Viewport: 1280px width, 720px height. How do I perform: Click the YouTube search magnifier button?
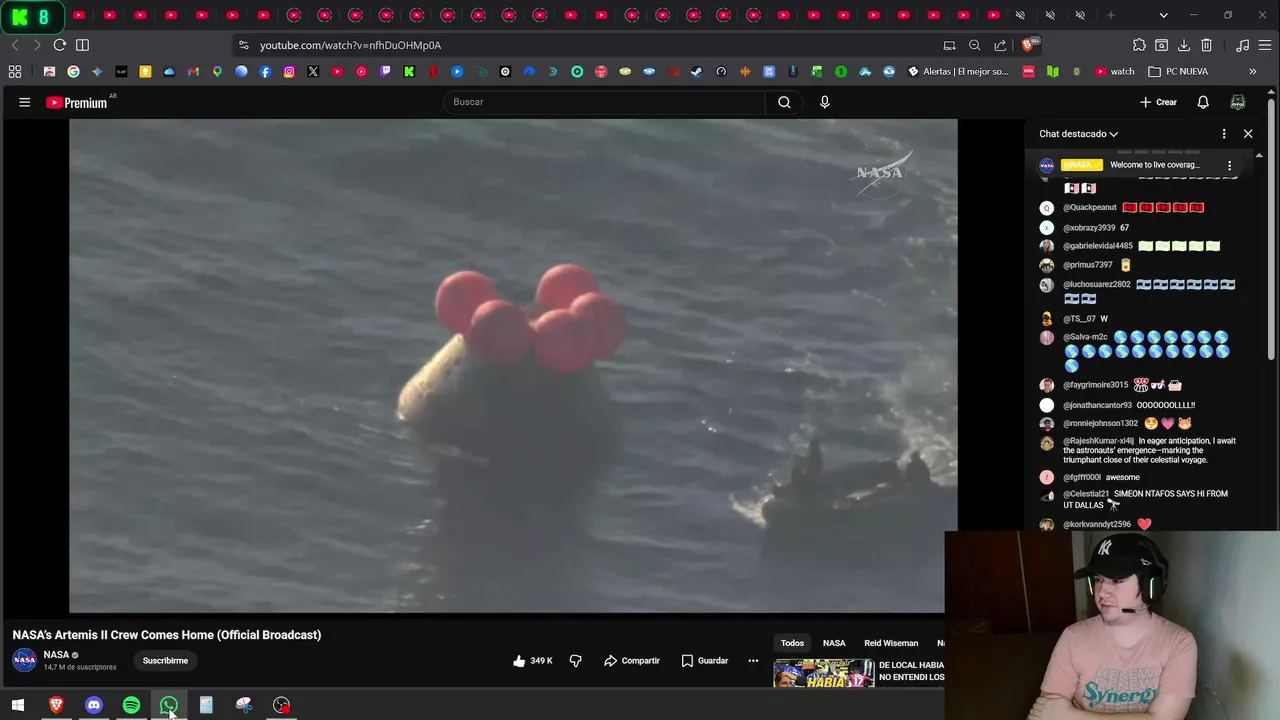784,102
